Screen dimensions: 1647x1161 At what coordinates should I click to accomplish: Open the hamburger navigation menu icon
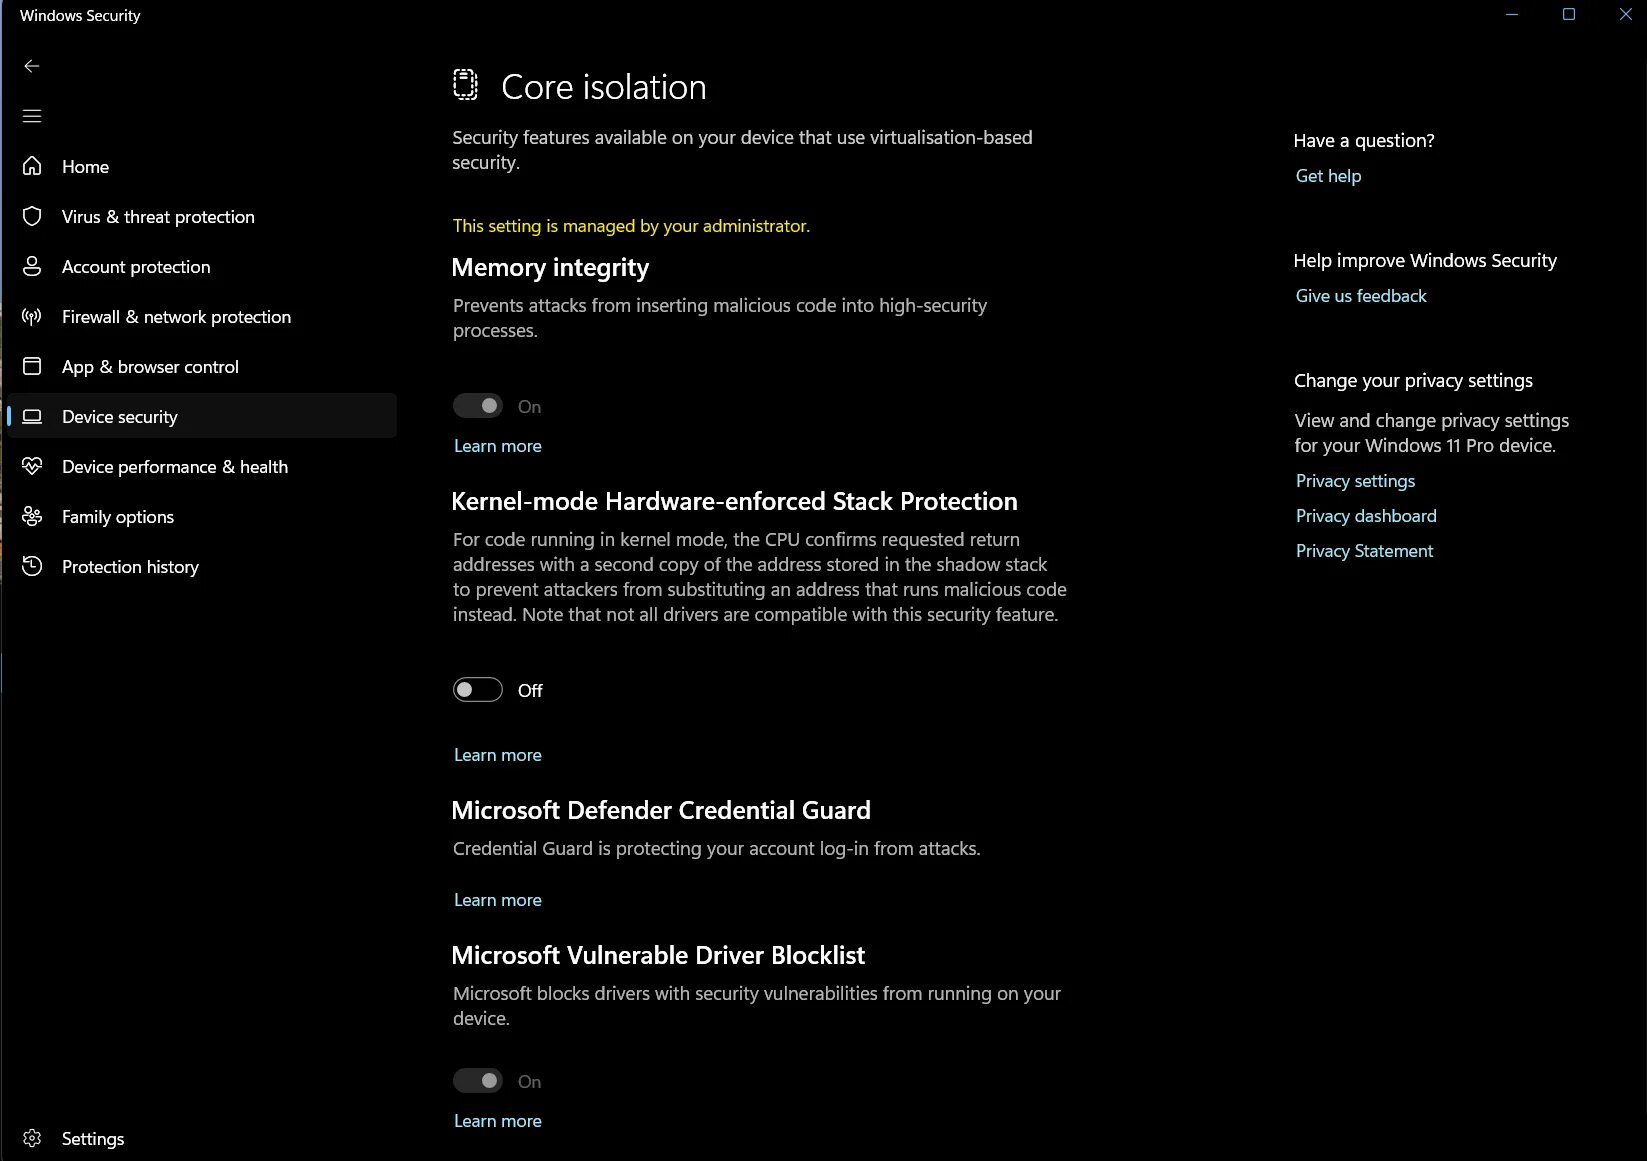point(32,116)
